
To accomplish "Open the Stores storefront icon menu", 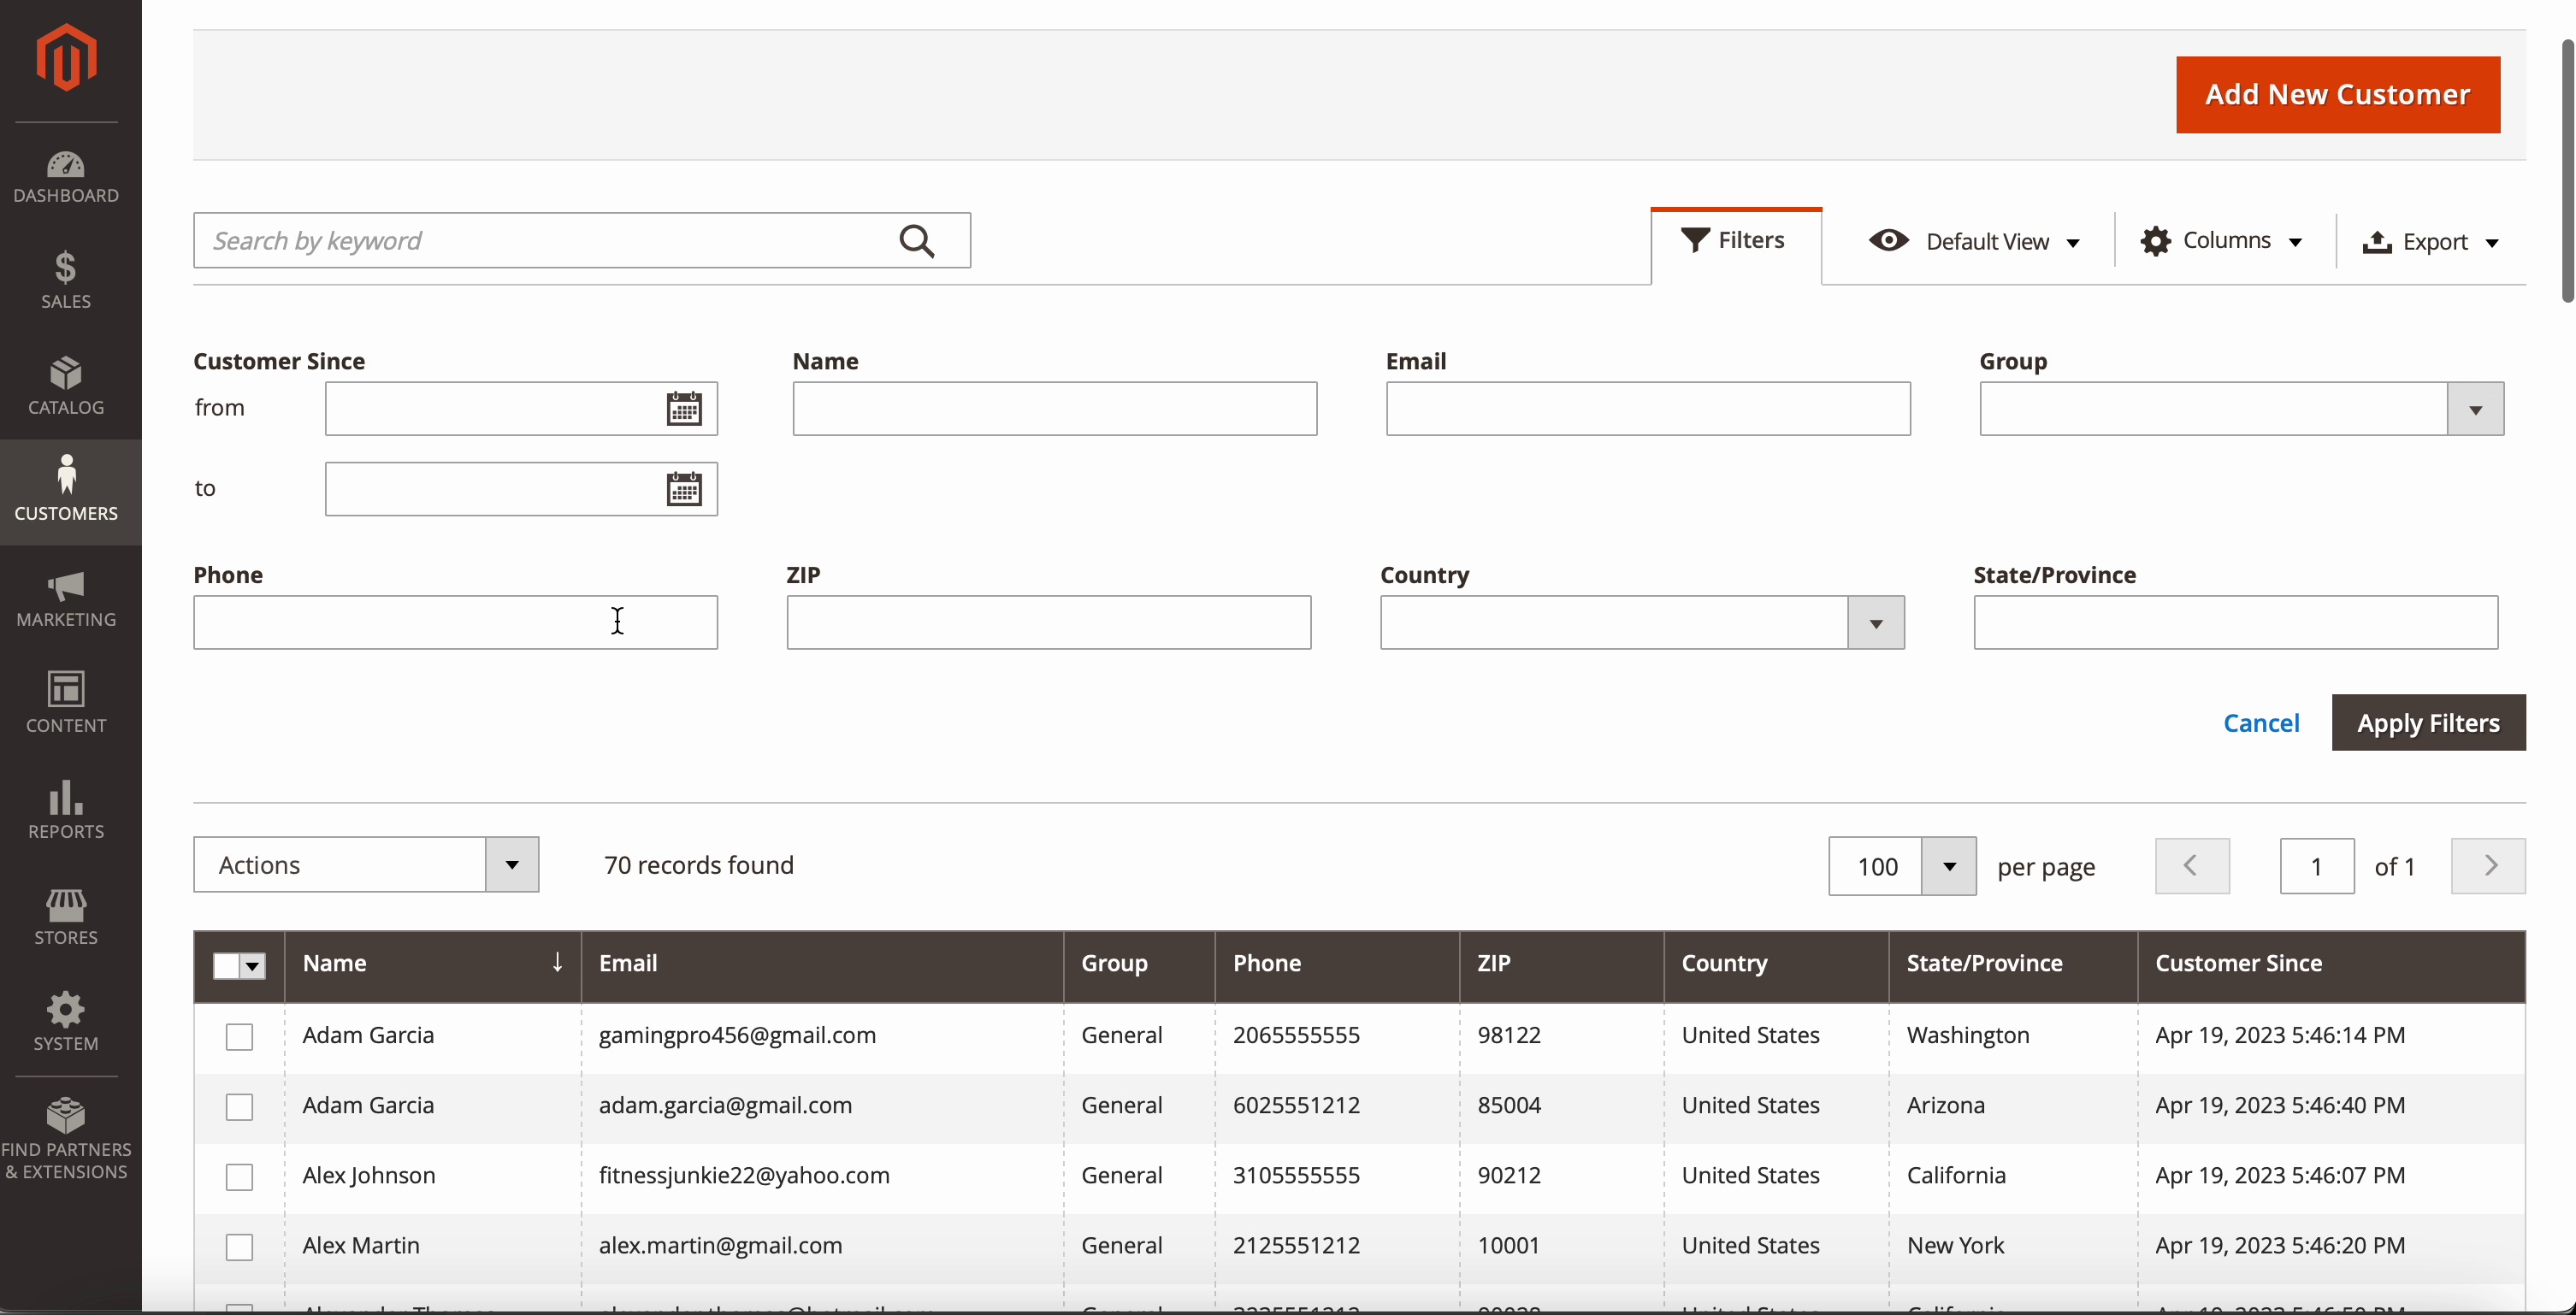I will (x=66, y=916).
